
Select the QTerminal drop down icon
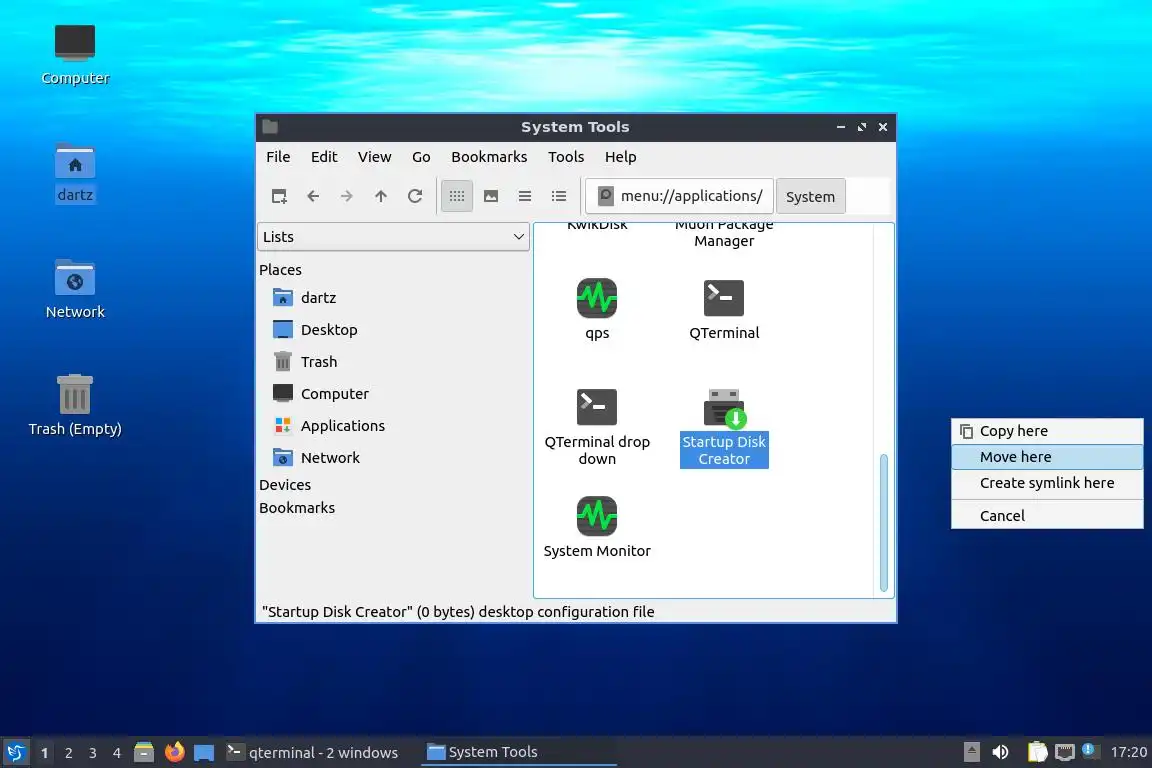[597, 407]
